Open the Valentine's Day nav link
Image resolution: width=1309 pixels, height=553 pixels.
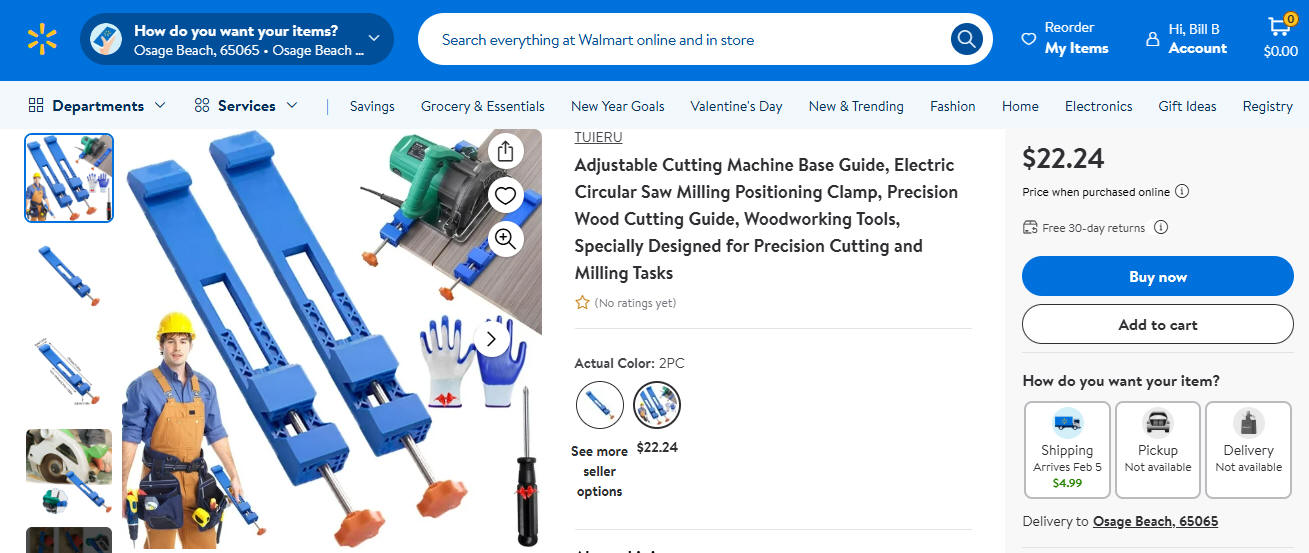(x=736, y=106)
